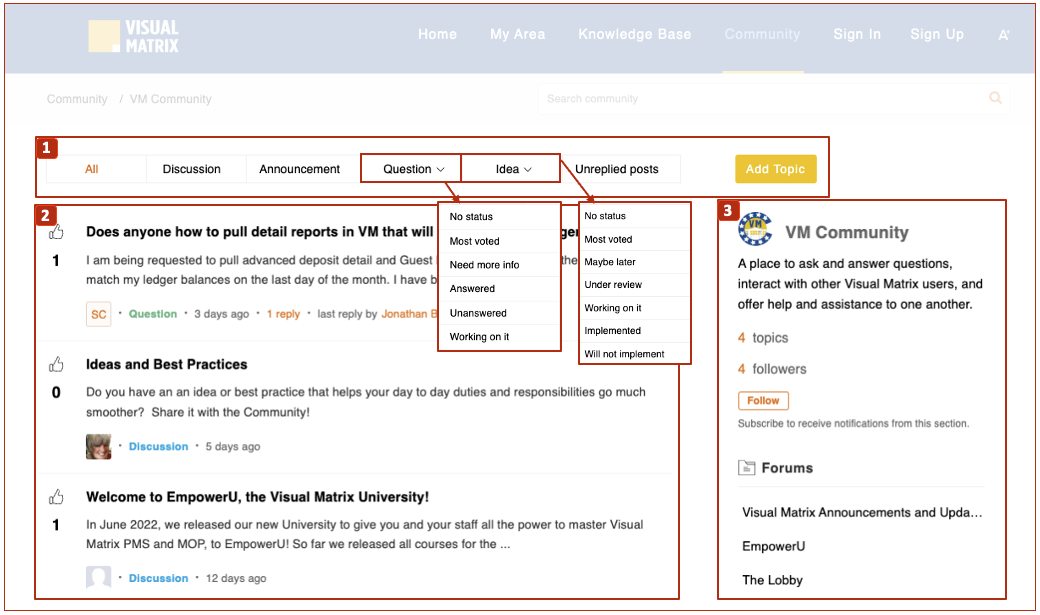Choose Implemented in Idea status list
1040x615 pixels.
(612, 331)
